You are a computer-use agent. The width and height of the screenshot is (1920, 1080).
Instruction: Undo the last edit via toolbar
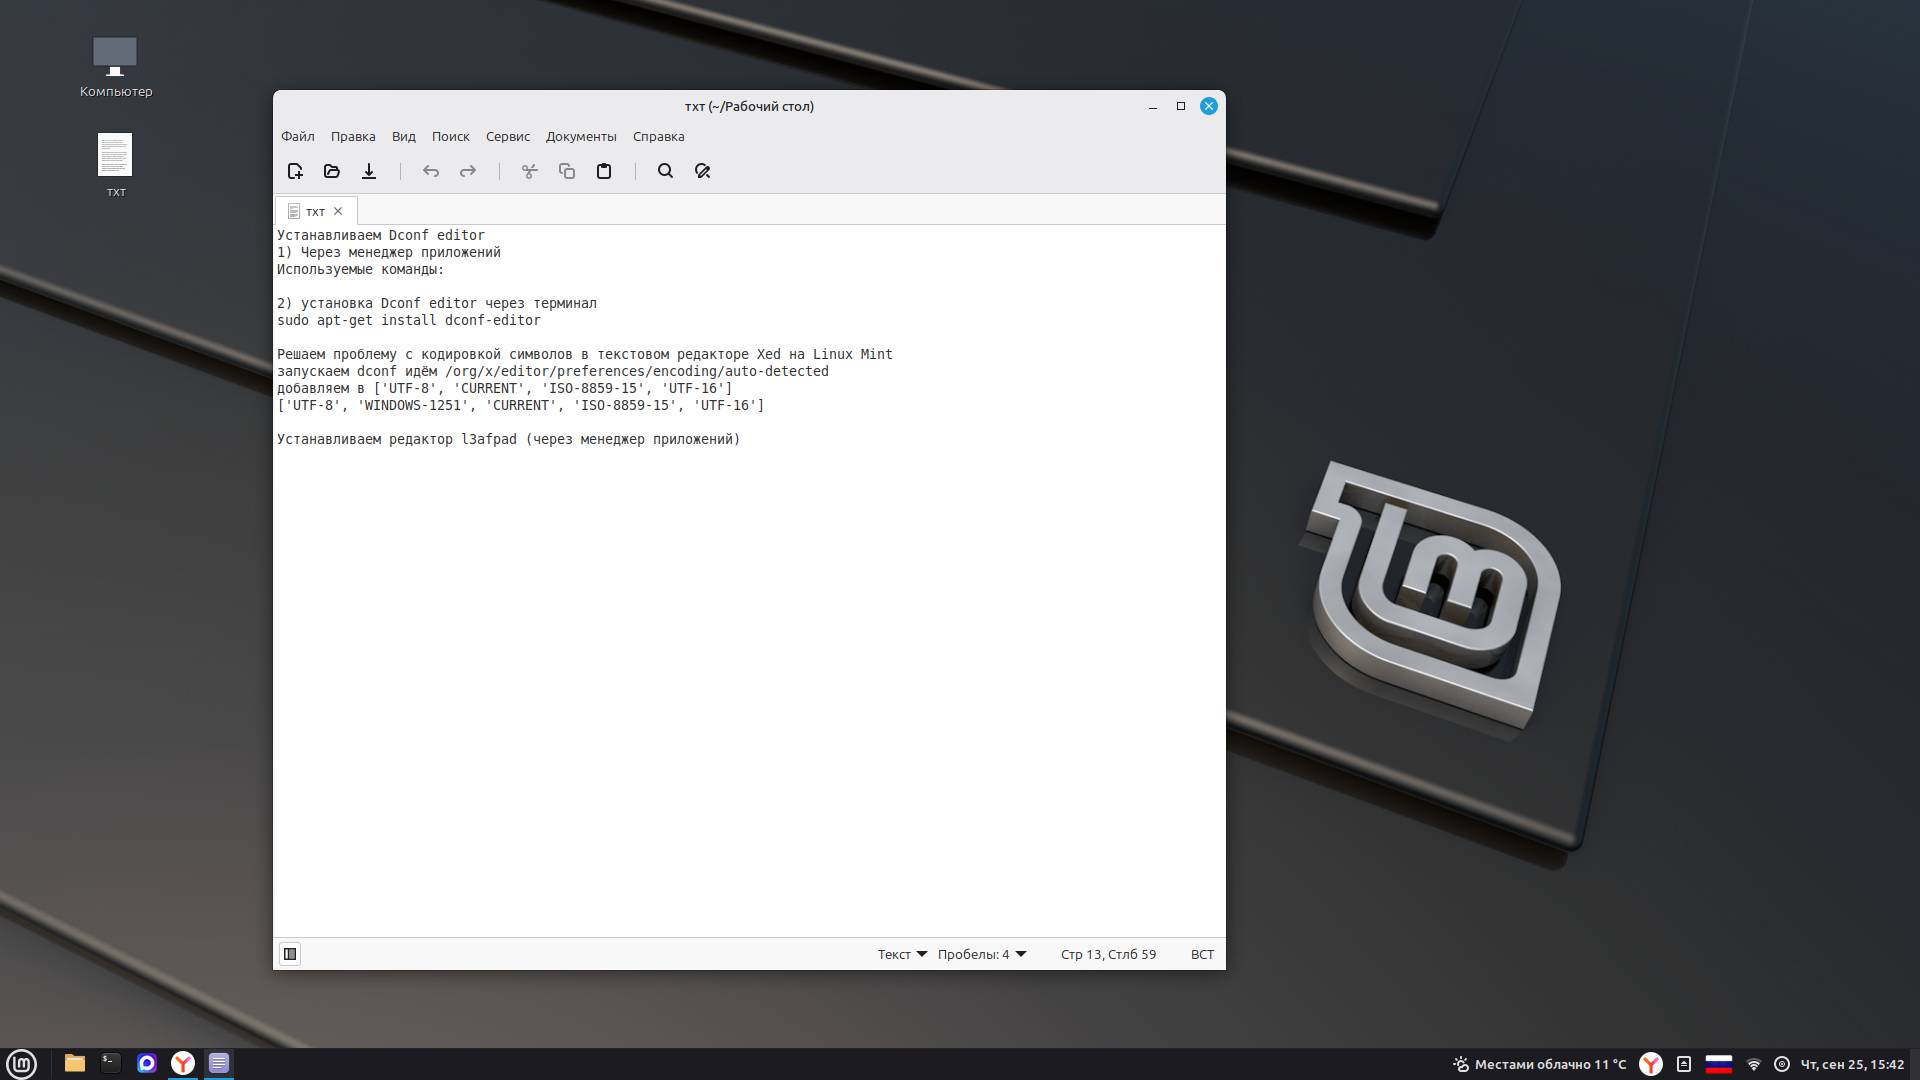pos(431,171)
